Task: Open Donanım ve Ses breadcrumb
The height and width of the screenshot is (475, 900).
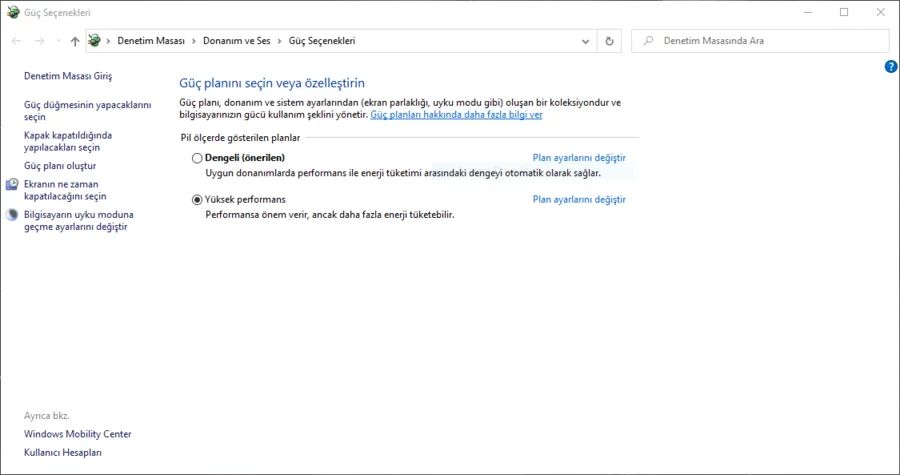Action: tap(236, 41)
